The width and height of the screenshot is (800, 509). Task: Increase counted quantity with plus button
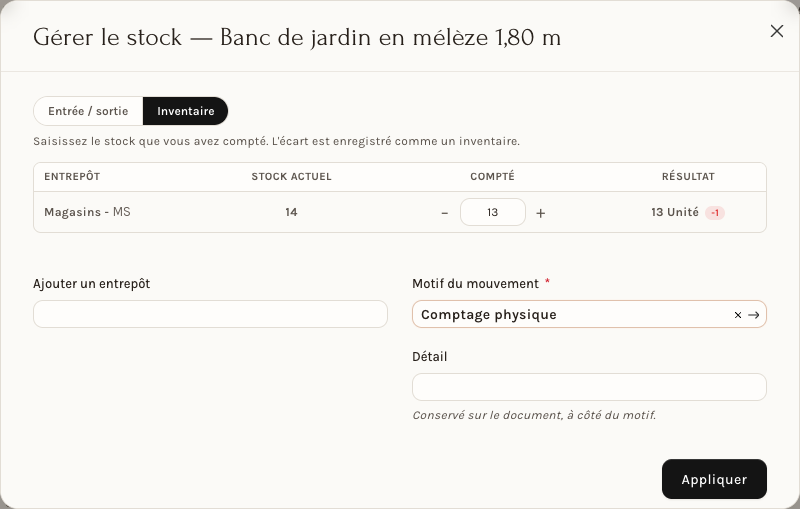[541, 213]
